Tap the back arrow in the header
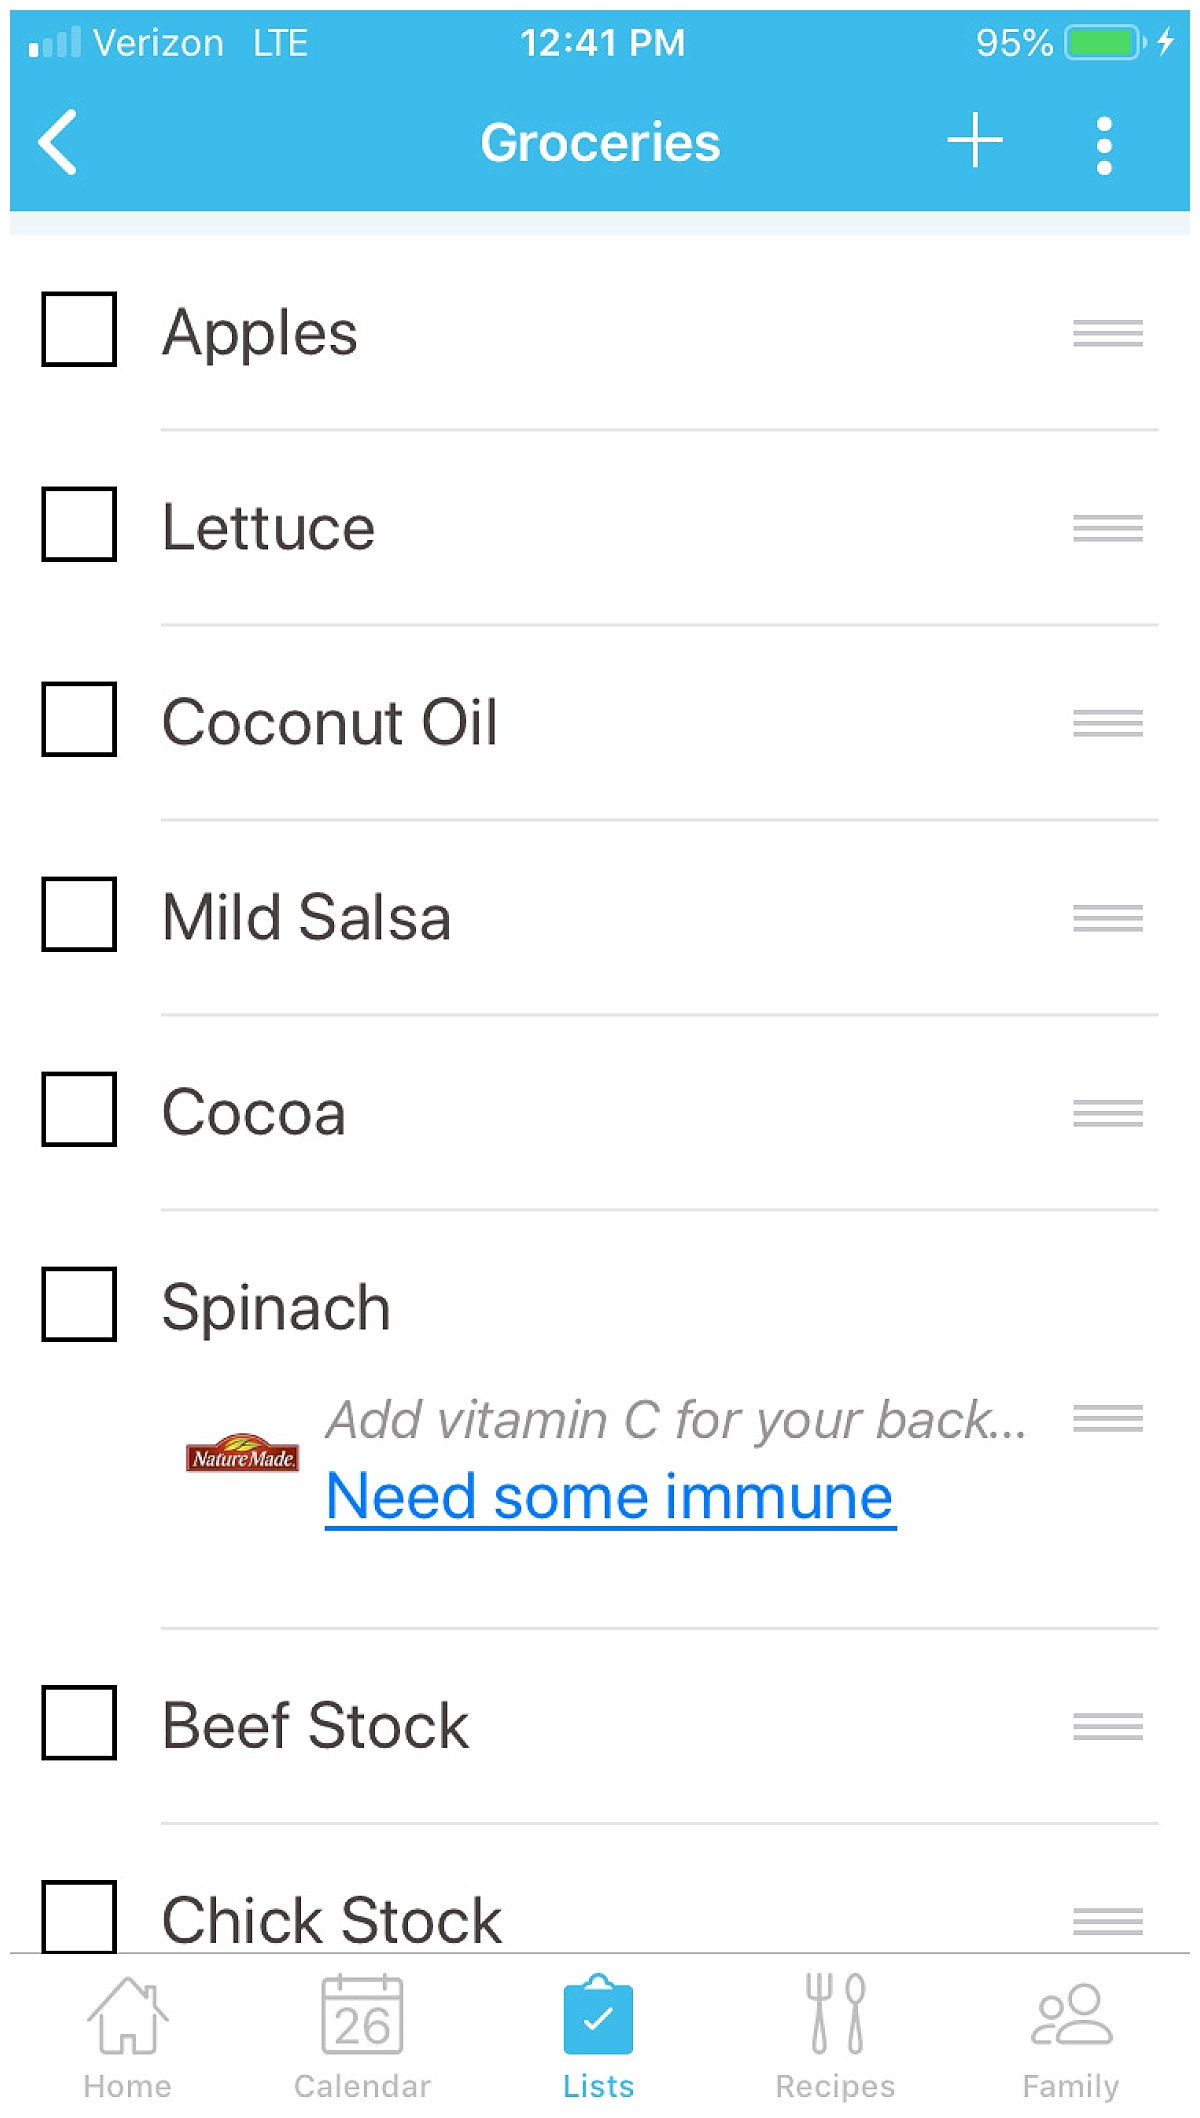Image resolution: width=1200 pixels, height=2118 pixels. coord(58,142)
